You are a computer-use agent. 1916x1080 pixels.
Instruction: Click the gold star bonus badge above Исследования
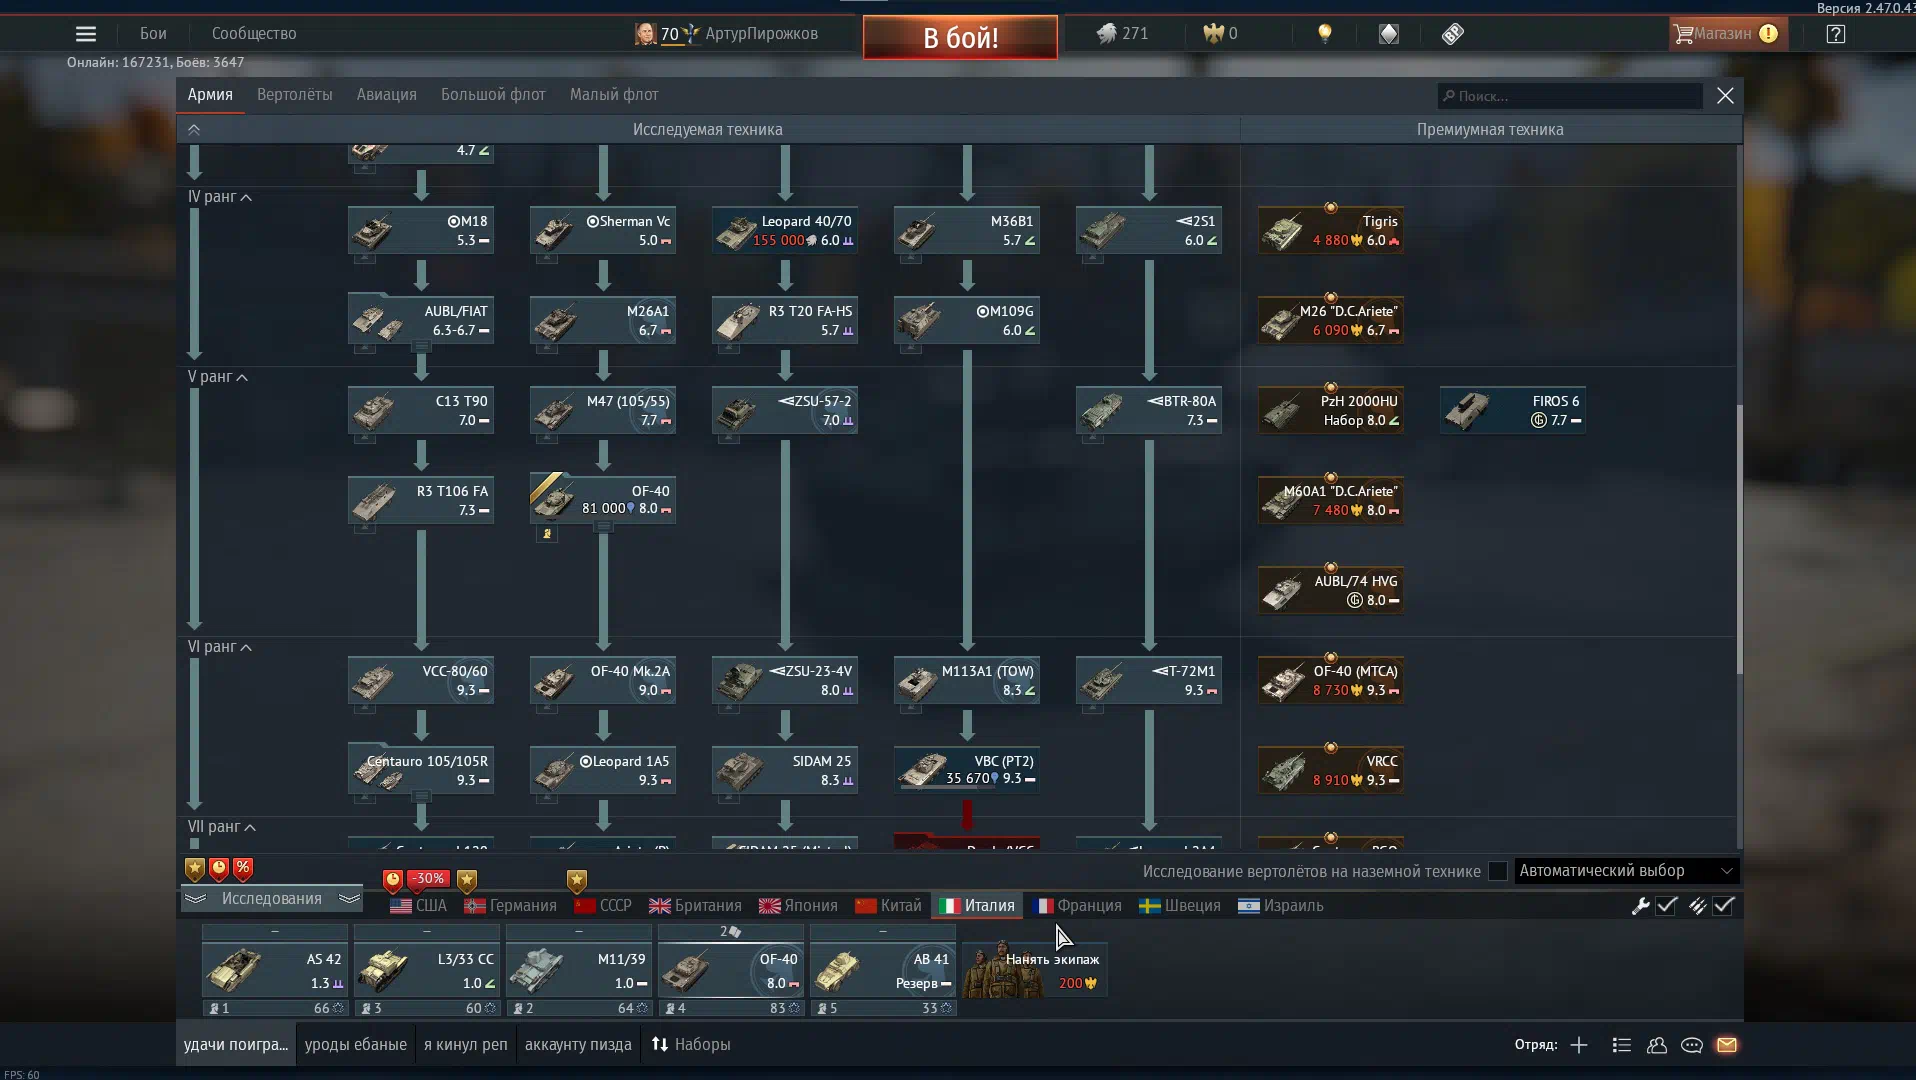pyautogui.click(x=195, y=870)
